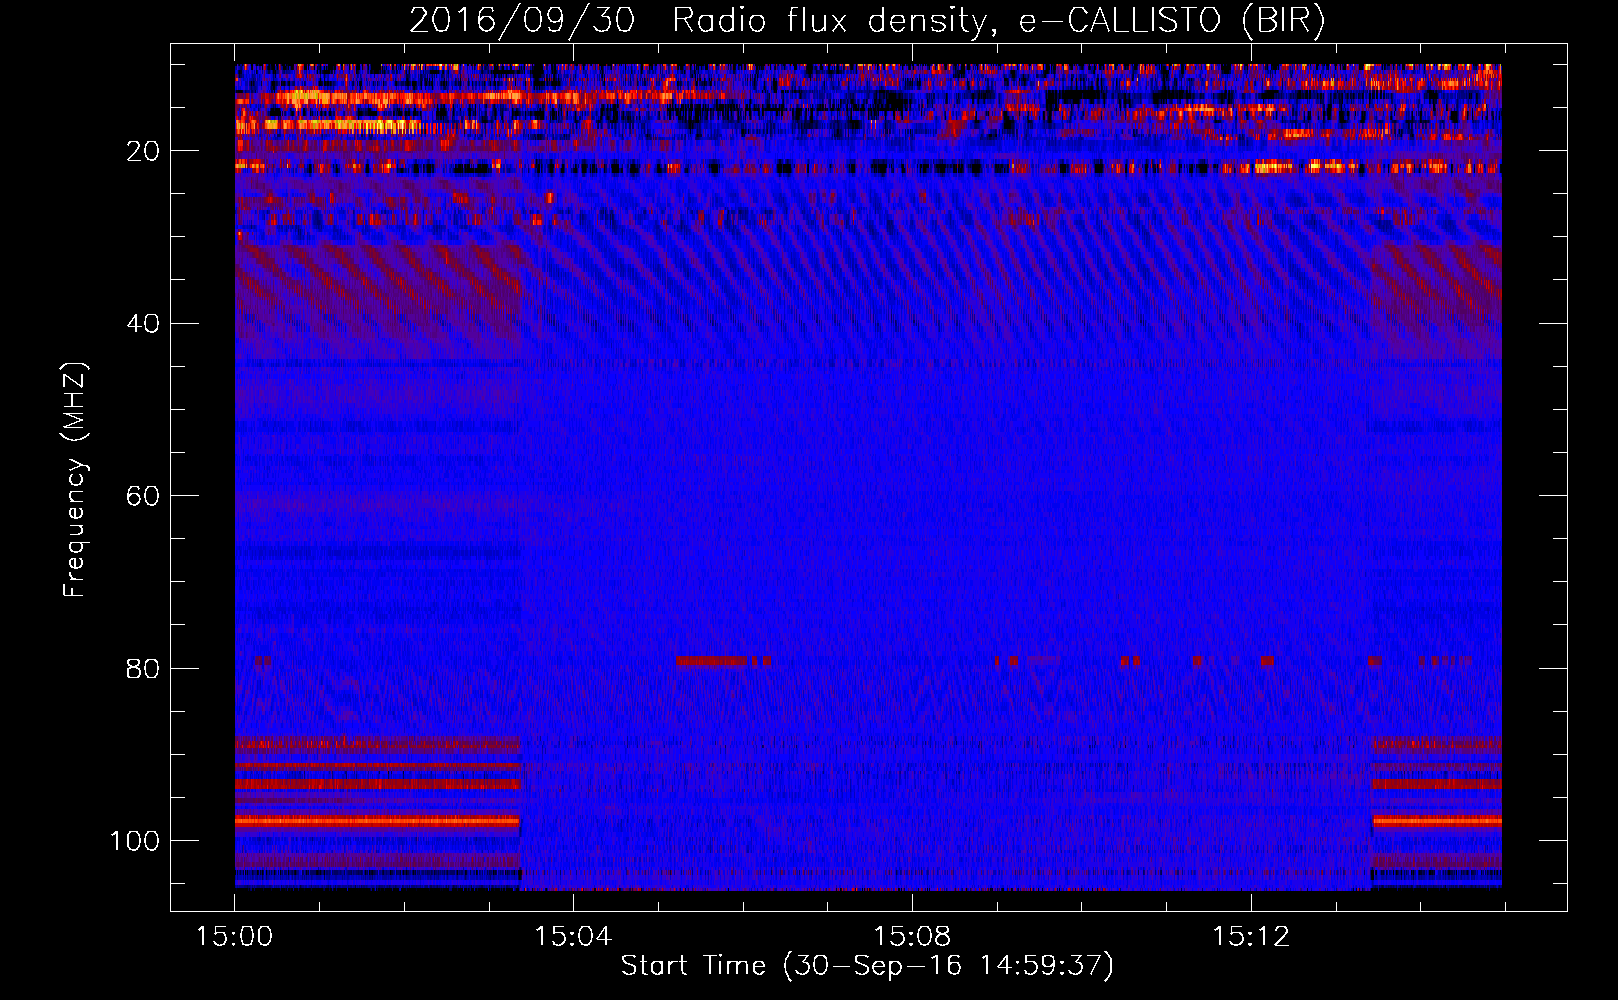Image resolution: width=1618 pixels, height=1000 pixels.
Task: Click the '20' frequency tick label
Action: click(x=144, y=151)
